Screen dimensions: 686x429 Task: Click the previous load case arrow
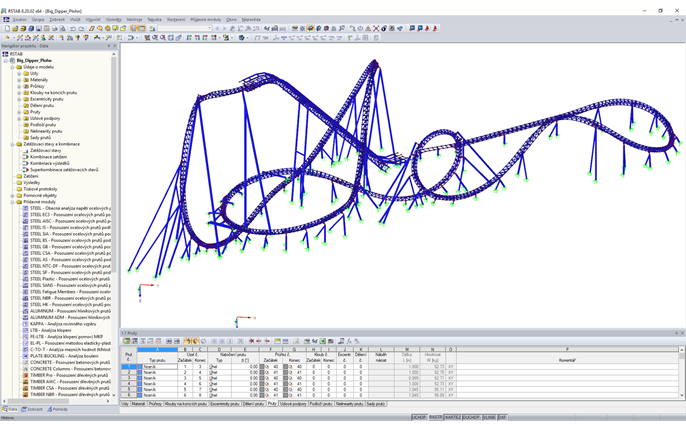click(x=217, y=28)
